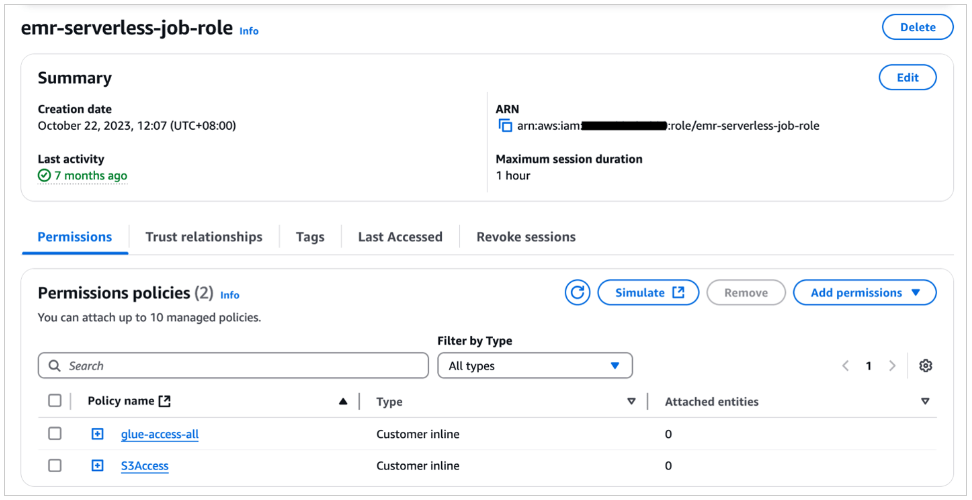Screen dimensions: 972x500
Task: Expand the S3Access policy row
Action: (97, 465)
